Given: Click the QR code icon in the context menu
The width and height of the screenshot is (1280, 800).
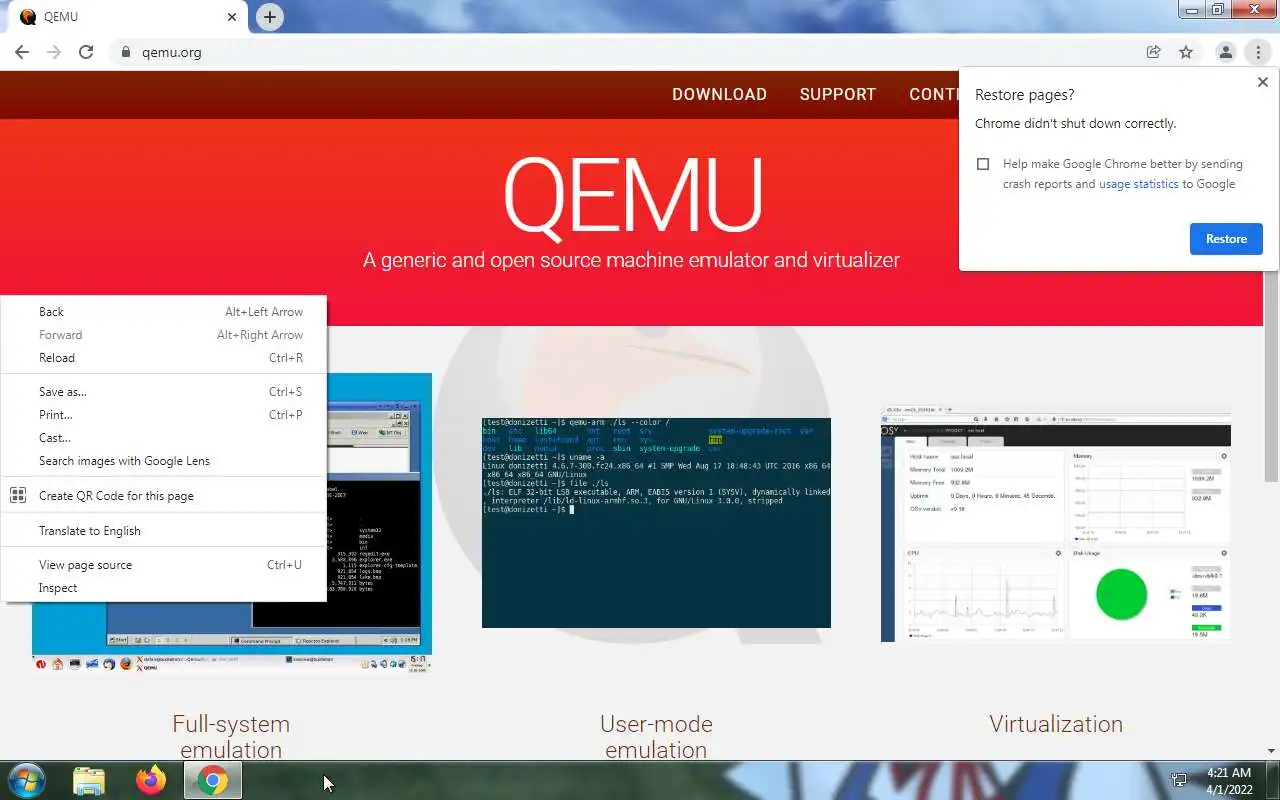Looking at the screenshot, I should [18, 495].
